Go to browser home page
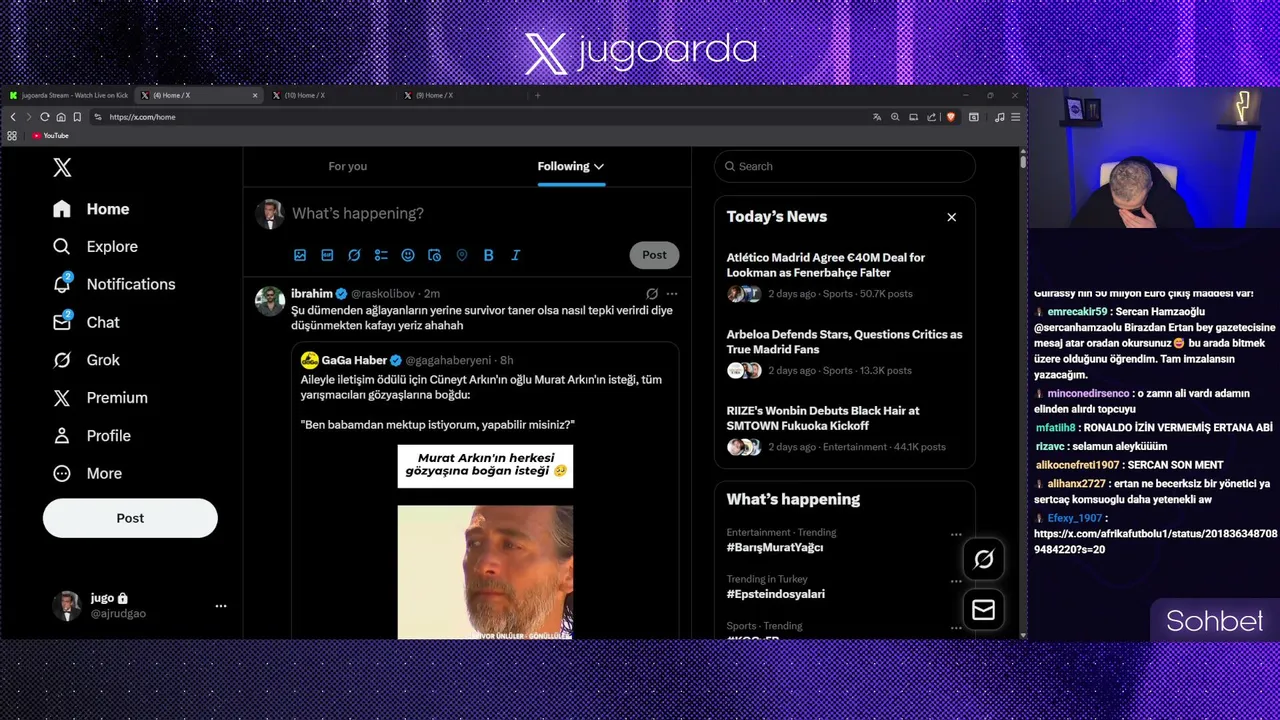The height and width of the screenshot is (720, 1280). tap(61, 117)
